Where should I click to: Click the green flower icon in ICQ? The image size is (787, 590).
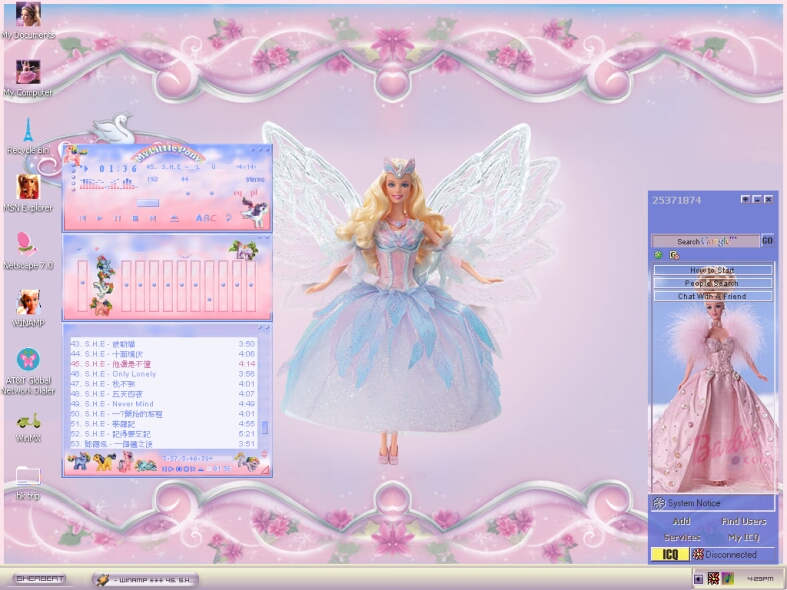[x=658, y=255]
